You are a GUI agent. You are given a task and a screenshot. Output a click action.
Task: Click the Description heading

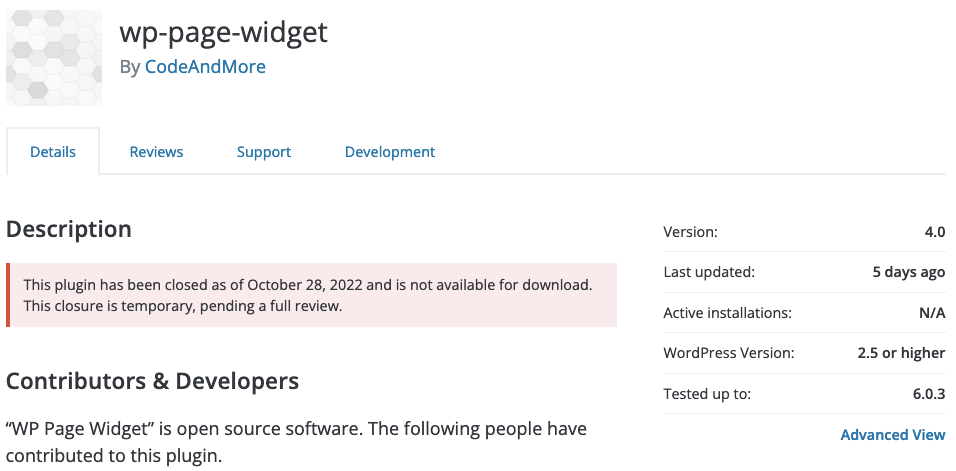(x=68, y=229)
